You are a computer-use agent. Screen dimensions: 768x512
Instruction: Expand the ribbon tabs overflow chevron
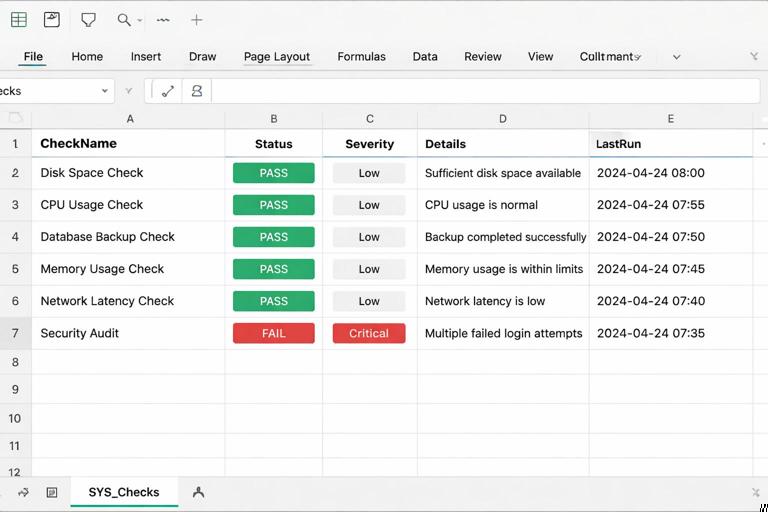click(676, 57)
